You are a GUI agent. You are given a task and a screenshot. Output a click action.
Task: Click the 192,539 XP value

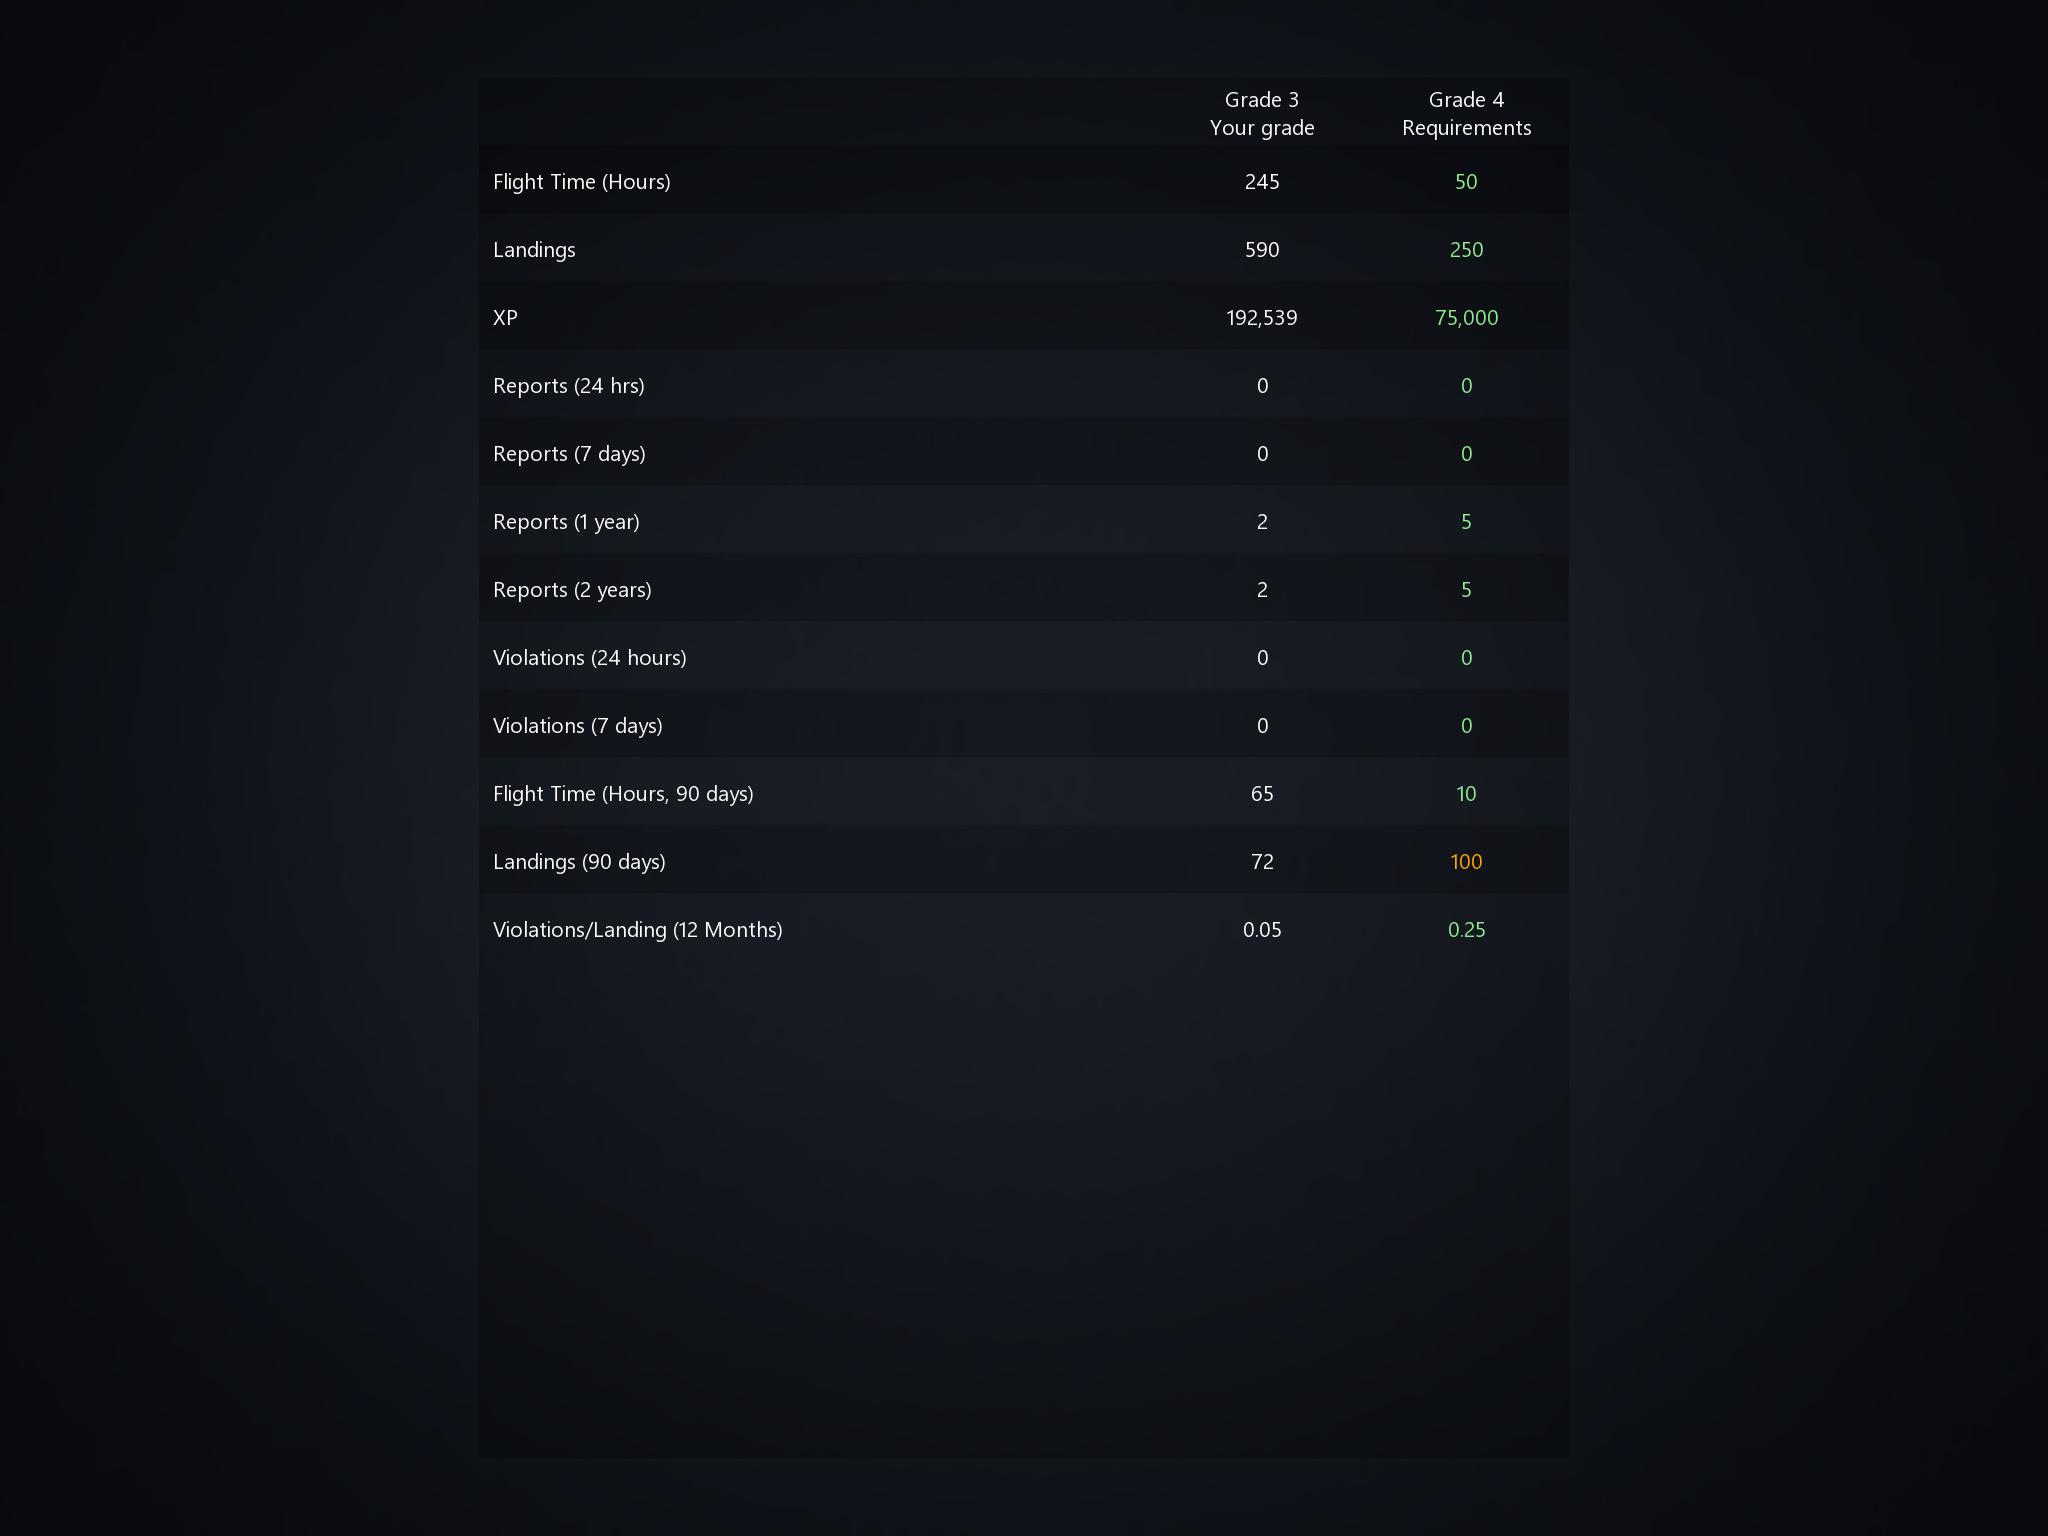1261,318
